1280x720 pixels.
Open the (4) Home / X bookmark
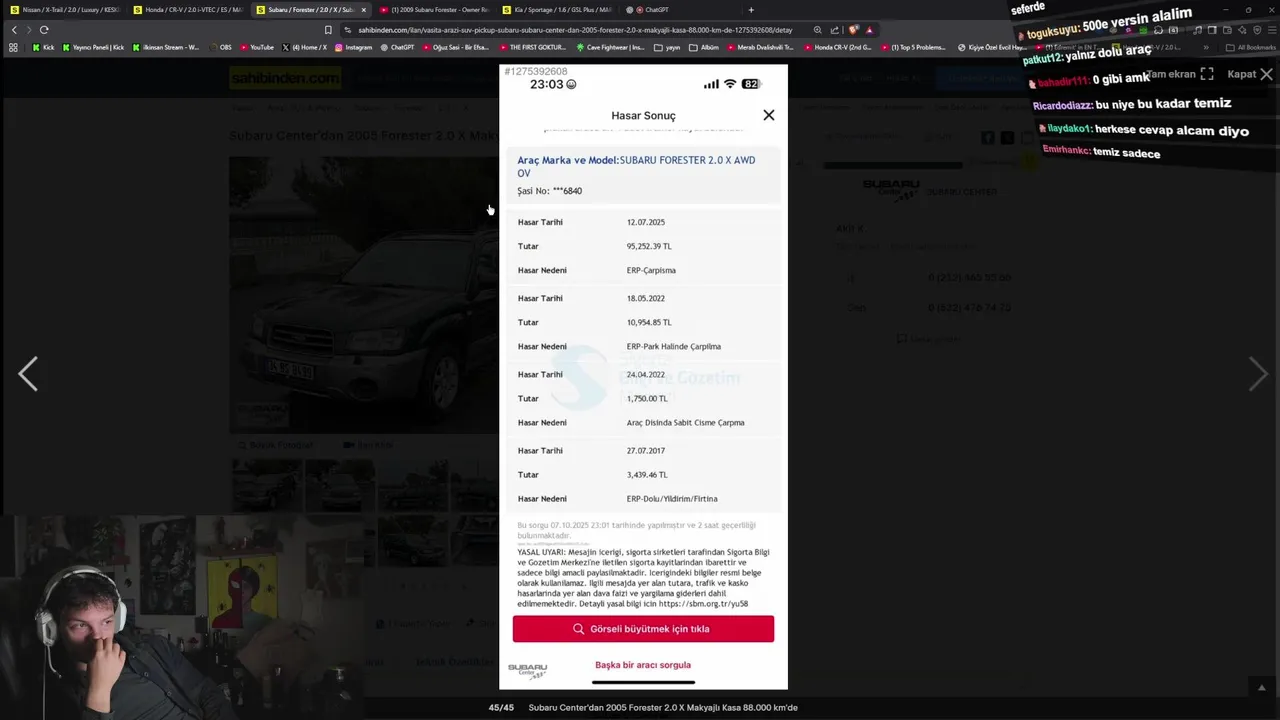click(304, 47)
